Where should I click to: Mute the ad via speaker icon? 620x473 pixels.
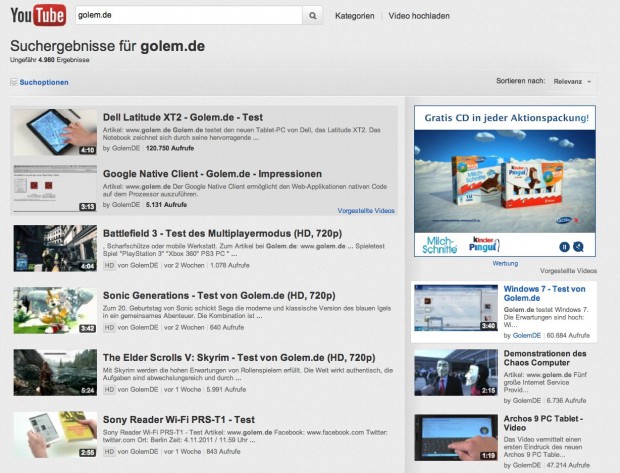coord(578,247)
